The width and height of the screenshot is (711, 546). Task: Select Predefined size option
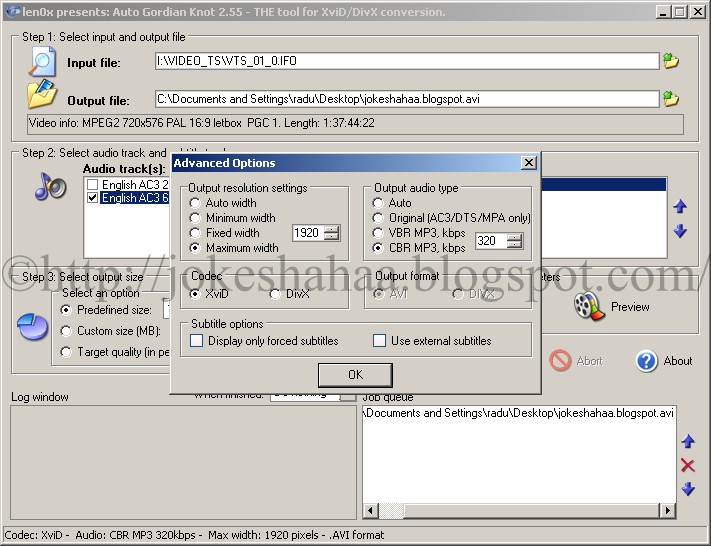tap(66, 310)
